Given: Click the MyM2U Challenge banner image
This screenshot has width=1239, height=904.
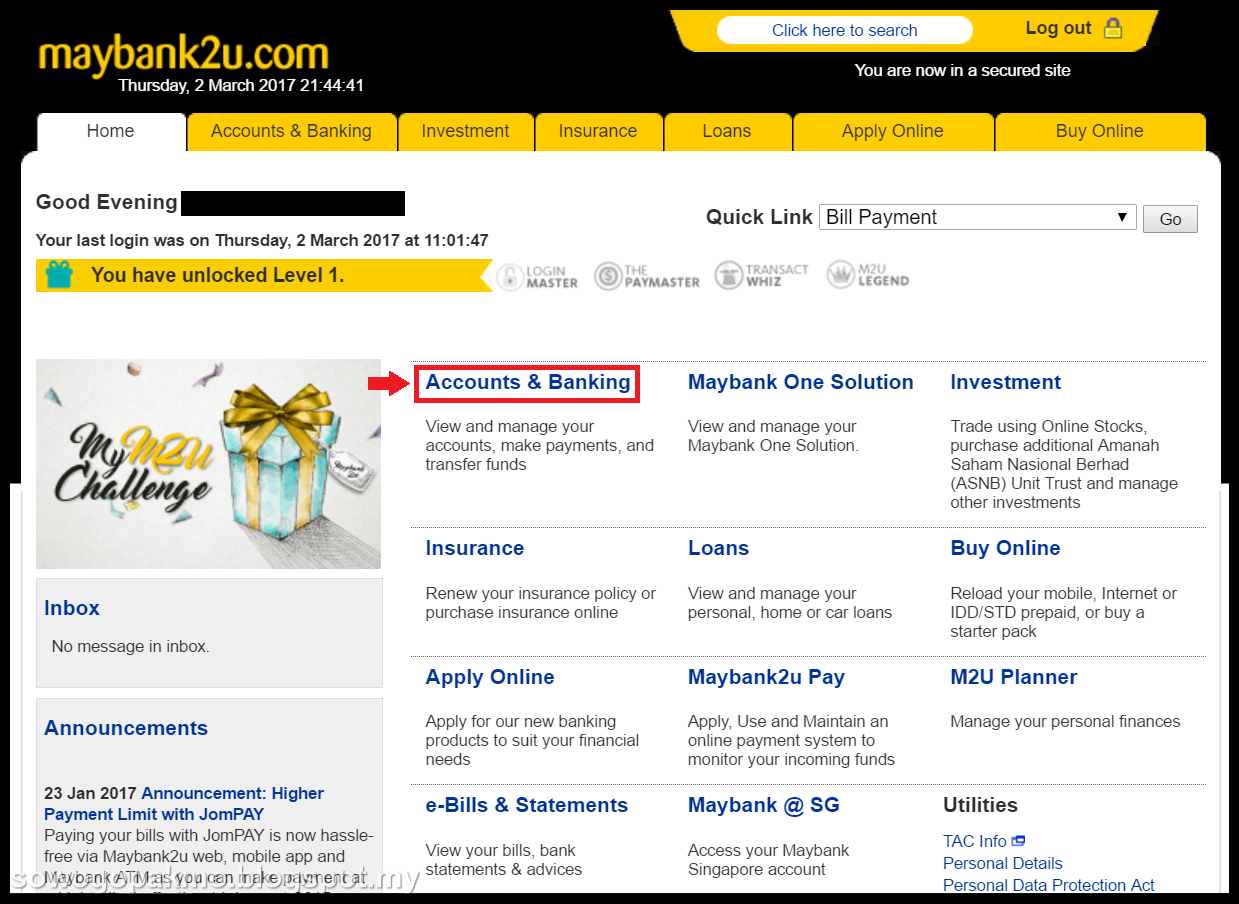Looking at the screenshot, I should (208, 464).
